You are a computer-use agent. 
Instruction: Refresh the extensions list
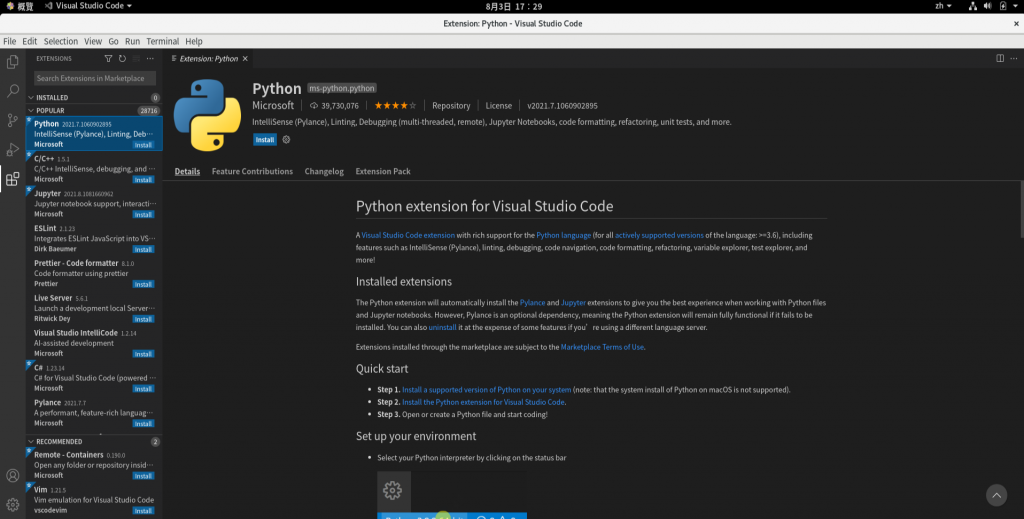click(122, 58)
